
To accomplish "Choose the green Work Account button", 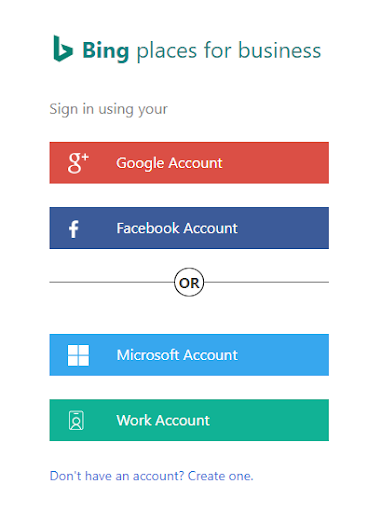I will coord(189,420).
